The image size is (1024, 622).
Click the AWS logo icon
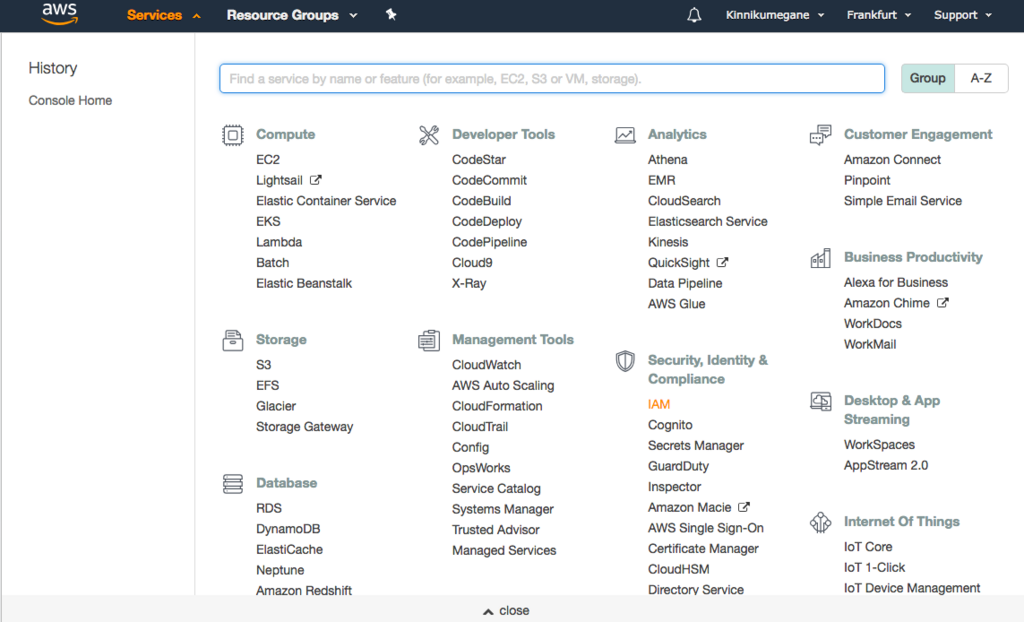point(60,15)
